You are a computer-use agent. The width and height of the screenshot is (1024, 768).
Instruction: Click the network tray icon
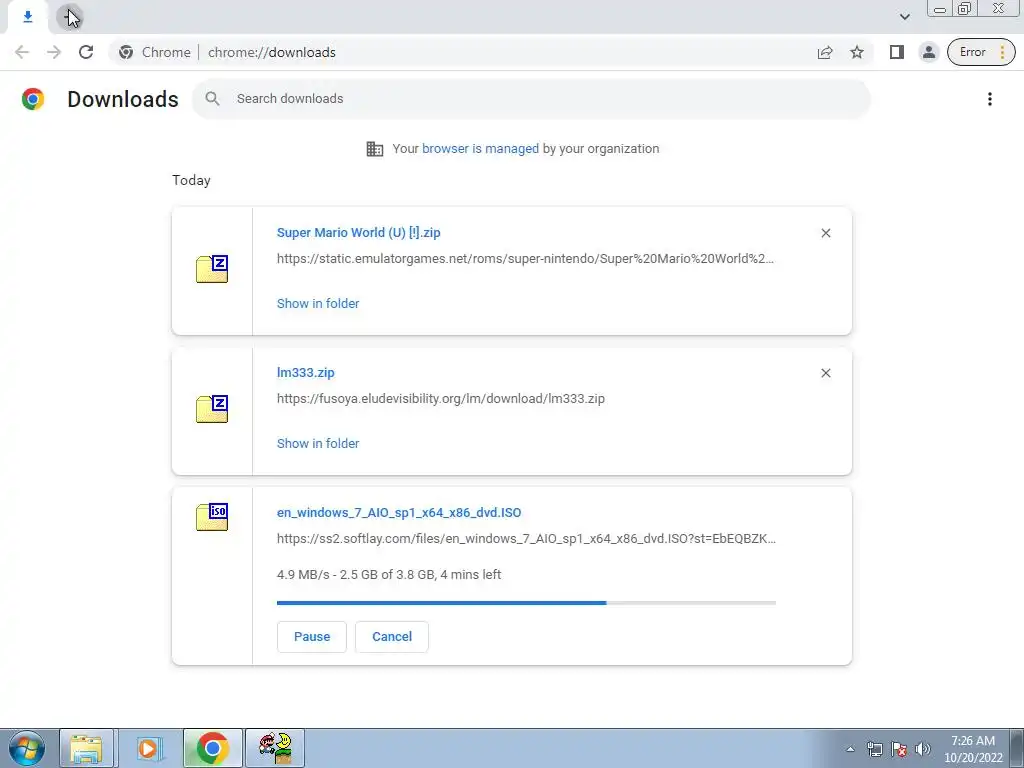[874, 749]
